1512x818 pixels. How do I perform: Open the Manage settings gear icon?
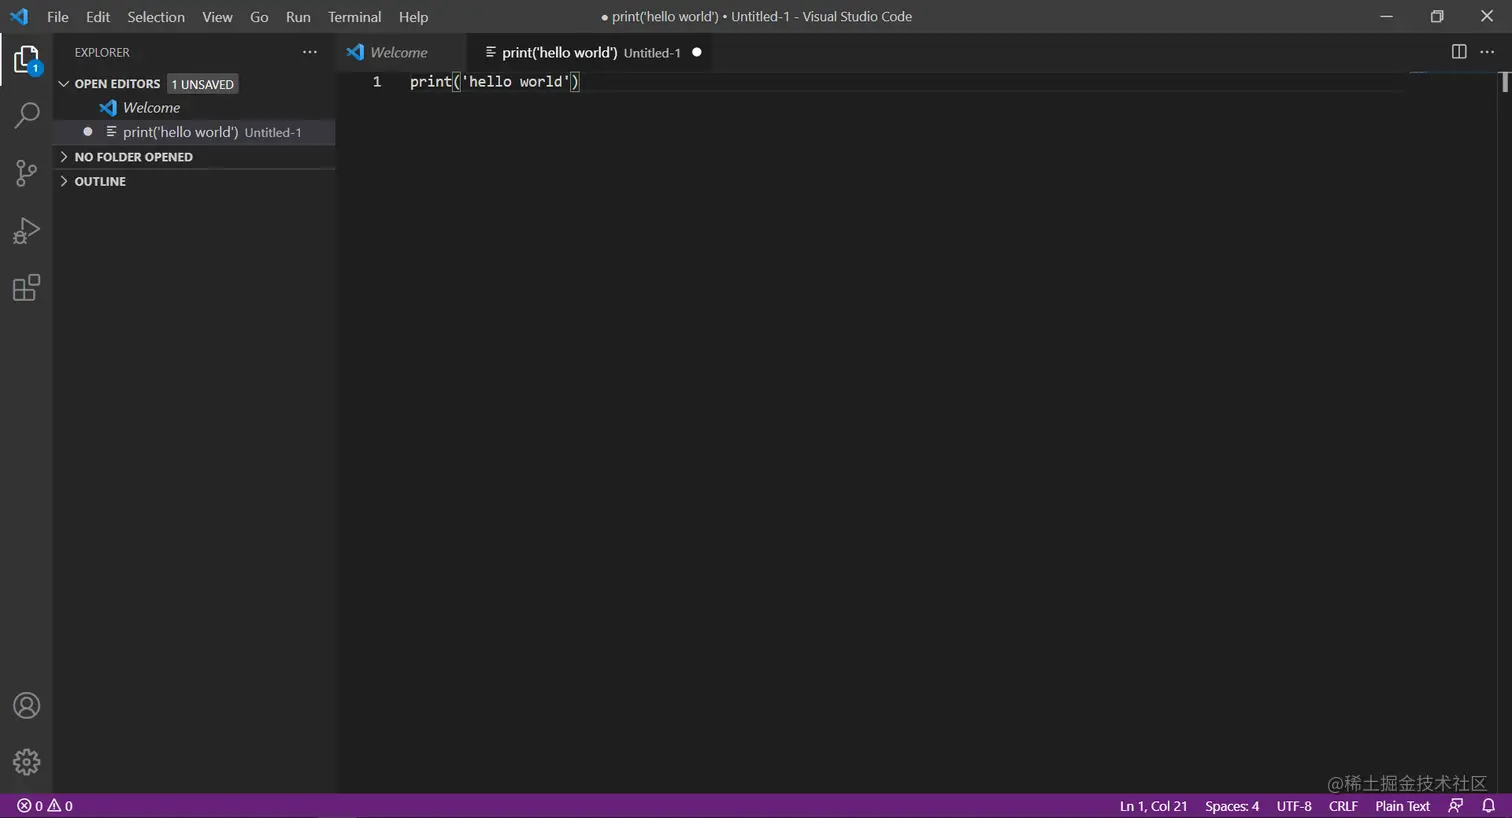click(26, 762)
